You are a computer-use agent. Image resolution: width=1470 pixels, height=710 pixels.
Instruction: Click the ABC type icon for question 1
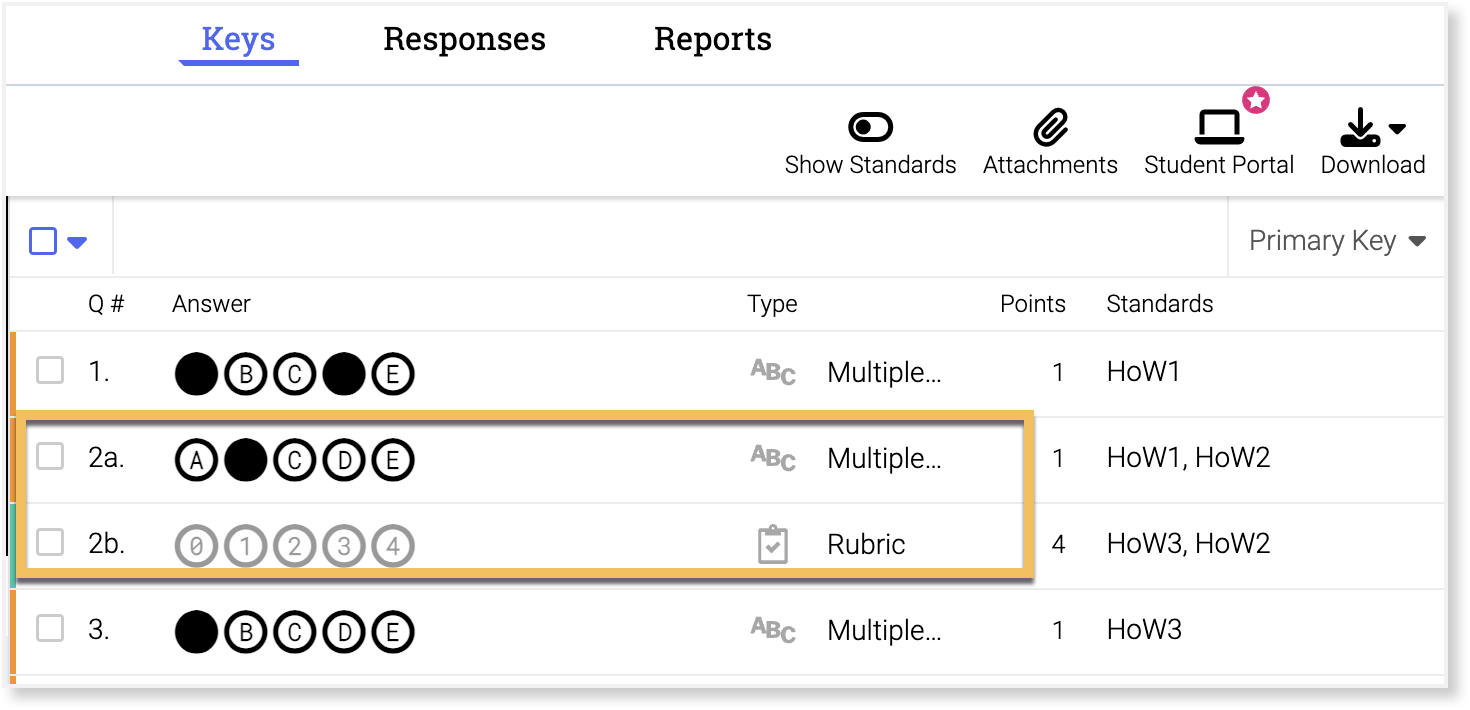(x=773, y=373)
